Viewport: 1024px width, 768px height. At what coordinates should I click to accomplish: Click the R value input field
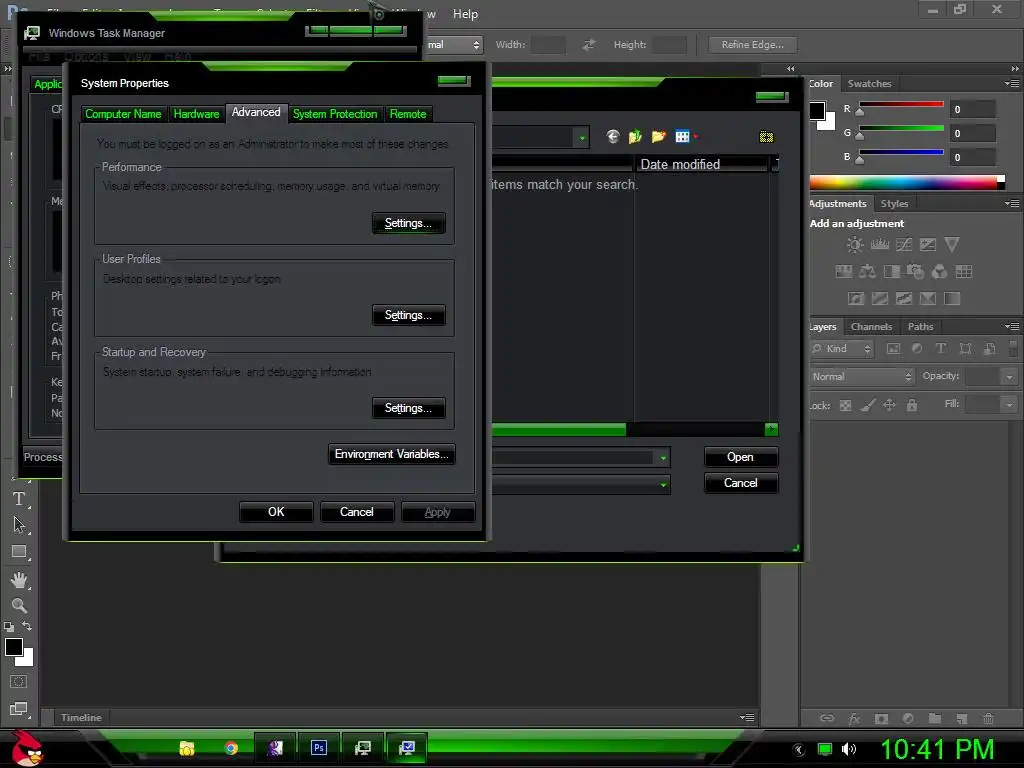pos(972,109)
